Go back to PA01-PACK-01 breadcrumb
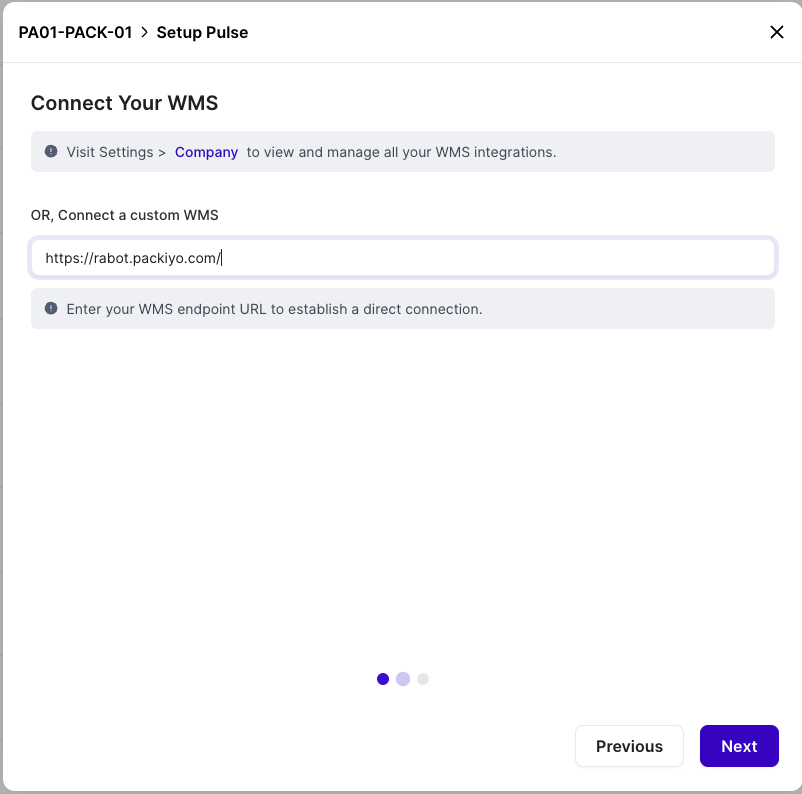802x794 pixels. point(75,32)
